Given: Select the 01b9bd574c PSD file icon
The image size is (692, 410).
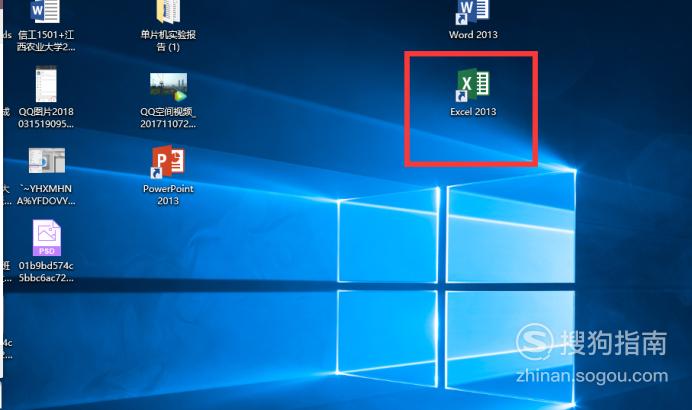Looking at the screenshot, I should (x=46, y=238).
